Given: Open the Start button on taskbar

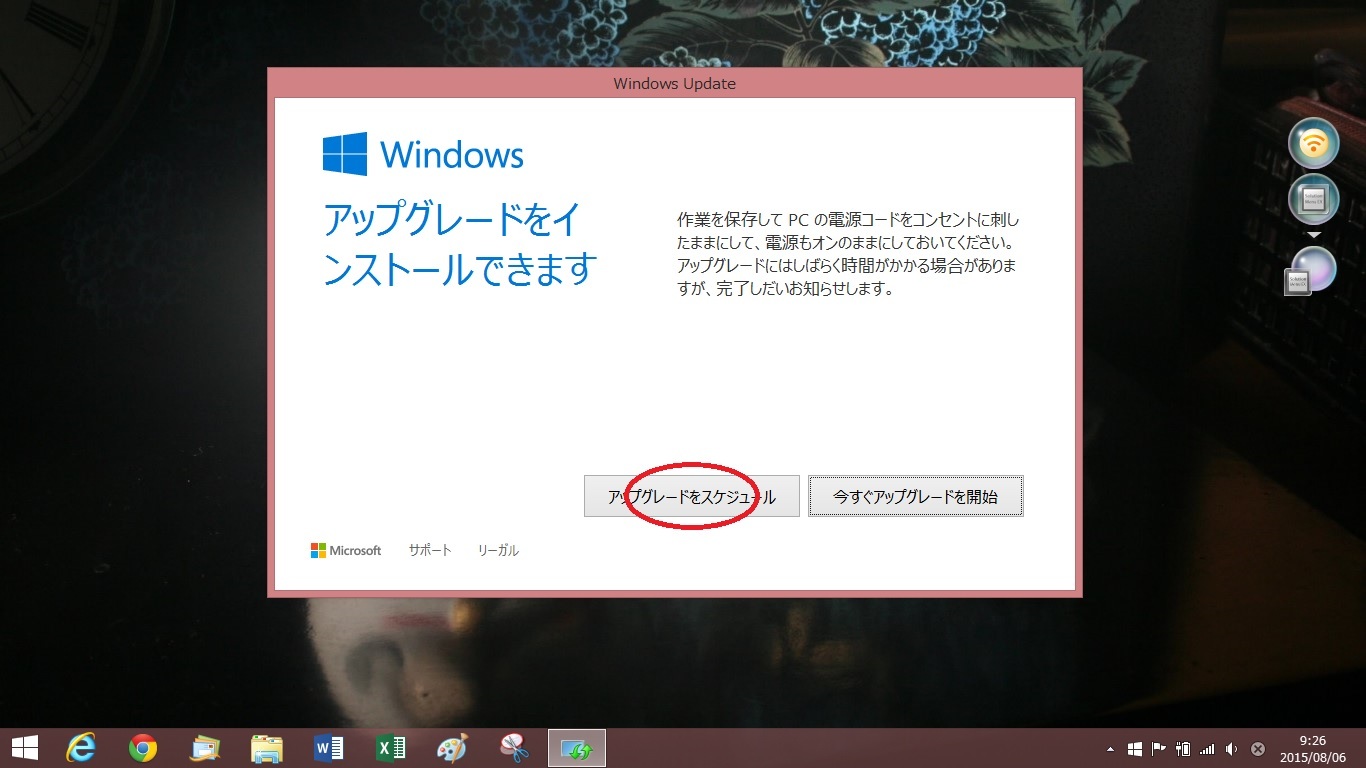Looking at the screenshot, I should [24, 747].
